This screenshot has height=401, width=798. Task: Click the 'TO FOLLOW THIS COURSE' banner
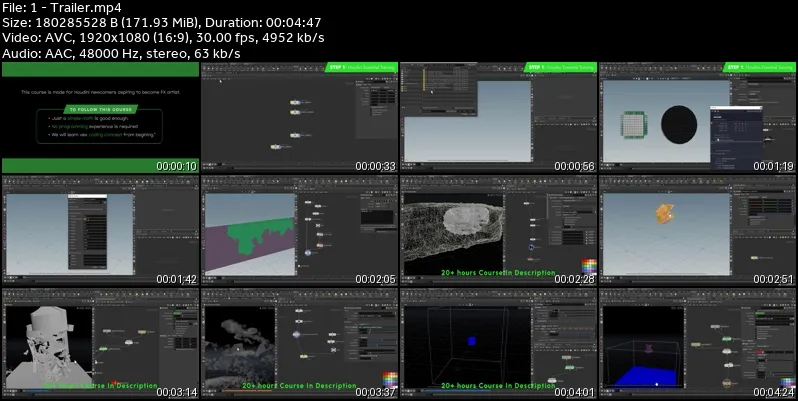tap(100, 109)
